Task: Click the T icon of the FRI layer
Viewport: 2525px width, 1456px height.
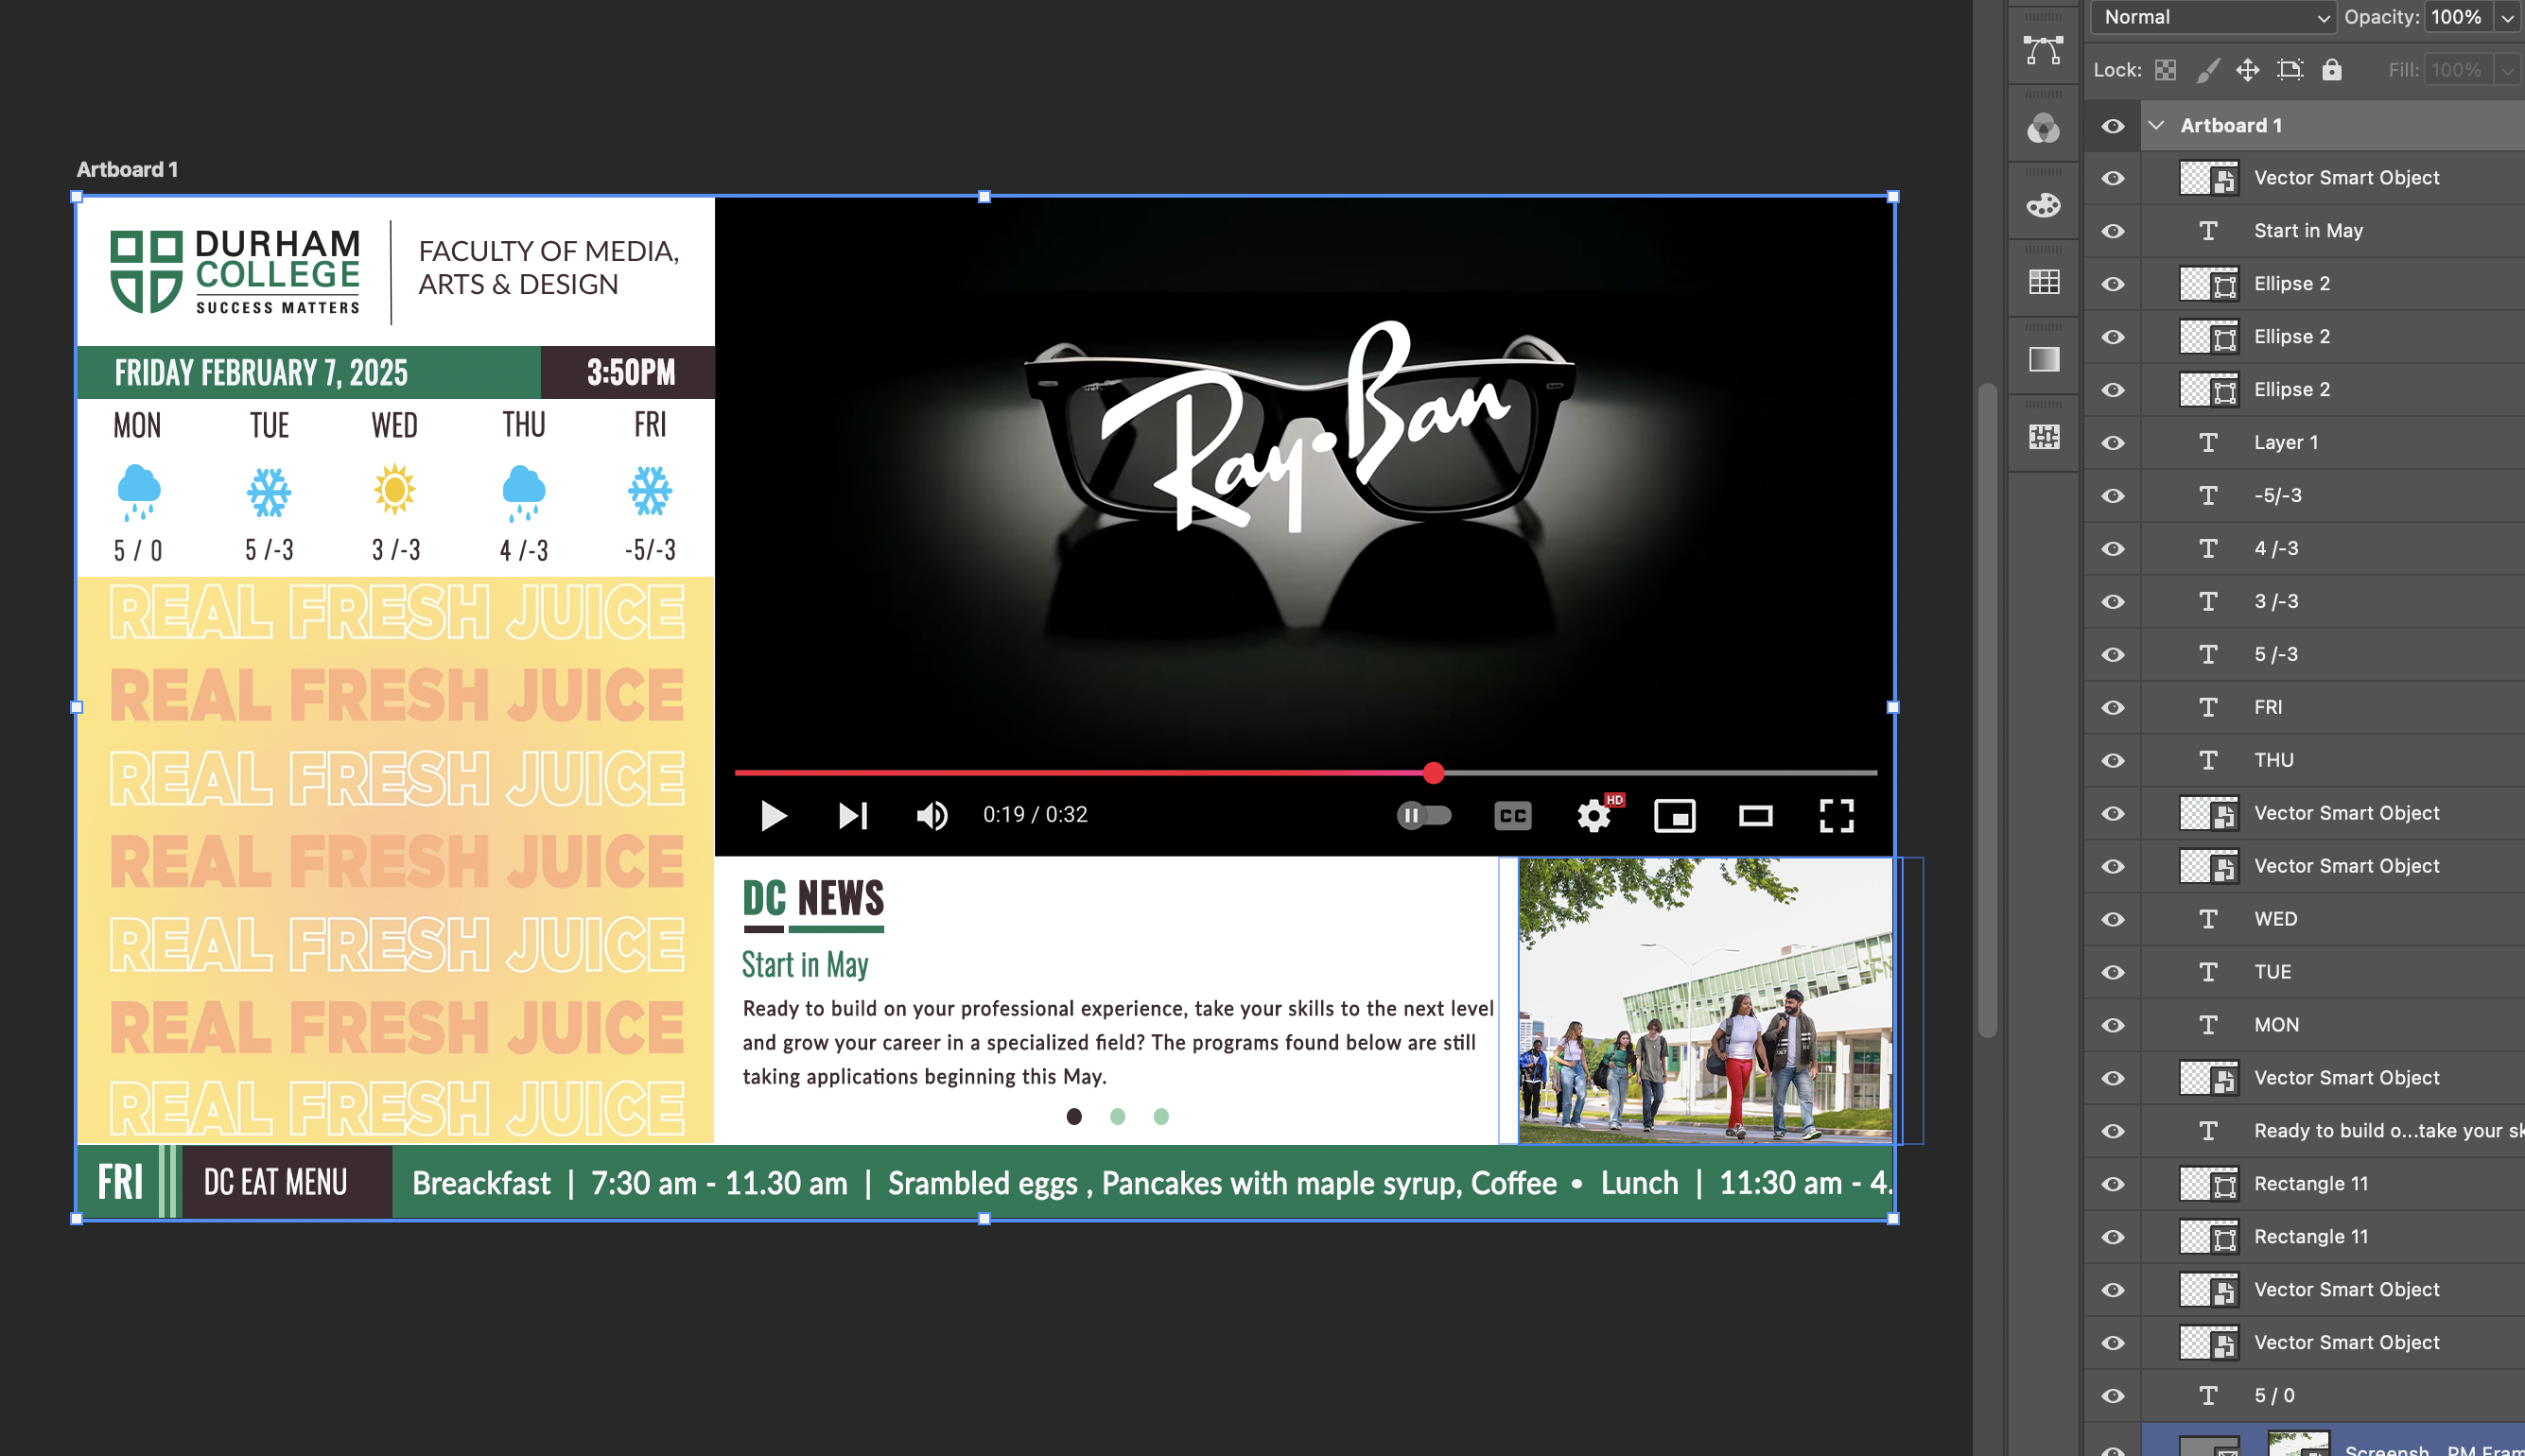Action: [2208, 708]
